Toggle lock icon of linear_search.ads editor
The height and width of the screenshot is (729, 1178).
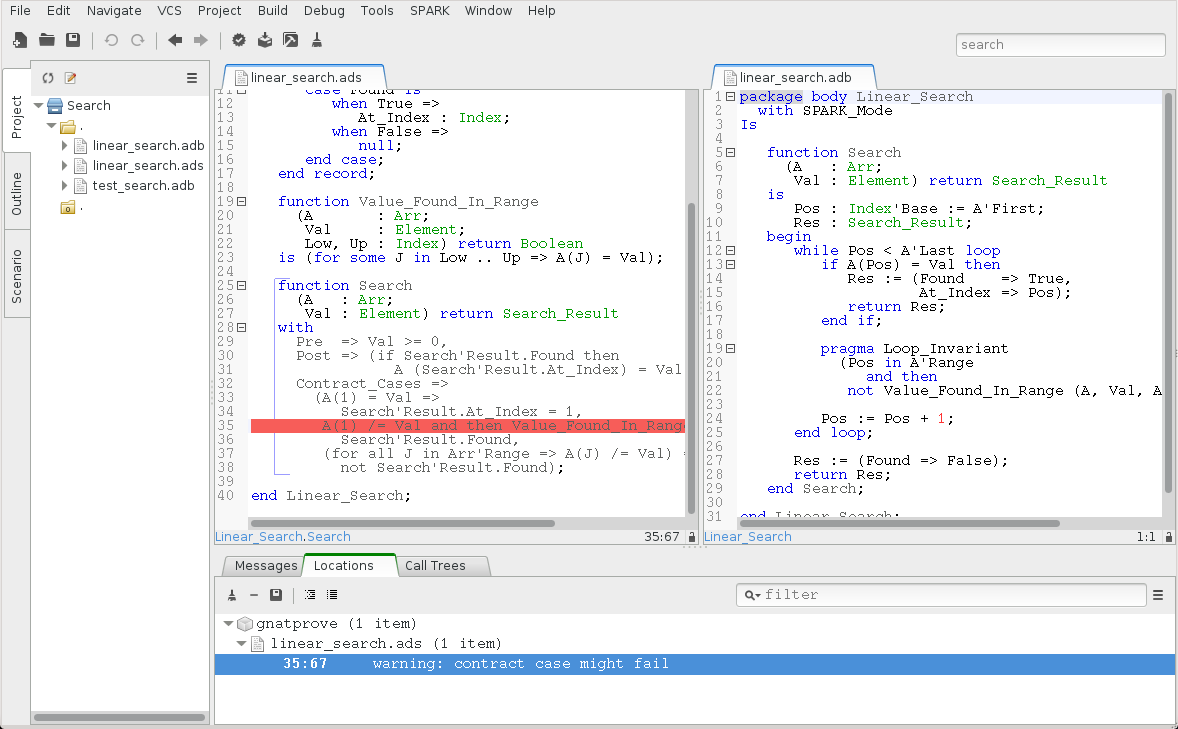coord(692,537)
